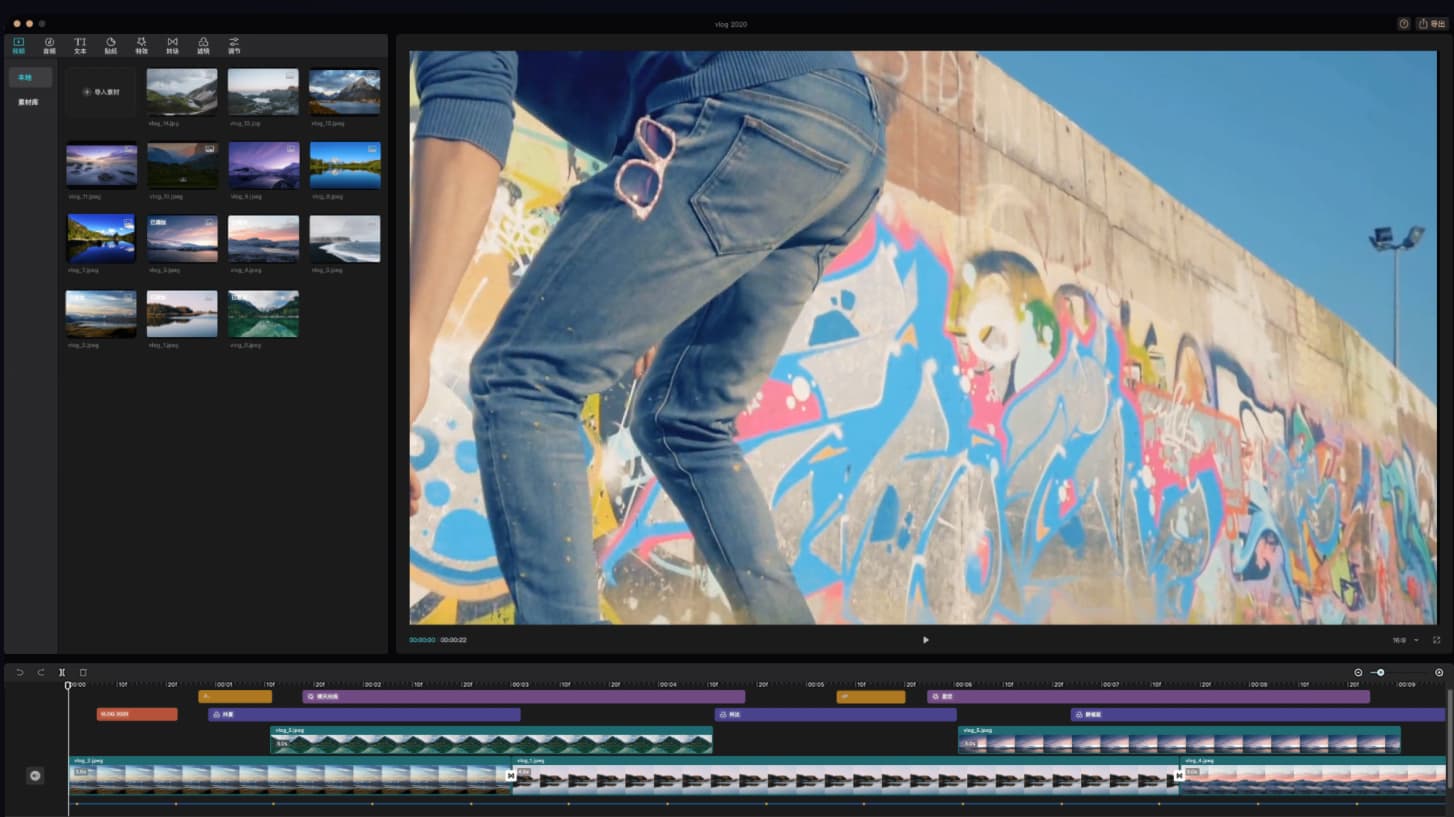Click the delete trash icon in timeline toolbar
Screen dimensions: 1454x817
(x=83, y=673)
